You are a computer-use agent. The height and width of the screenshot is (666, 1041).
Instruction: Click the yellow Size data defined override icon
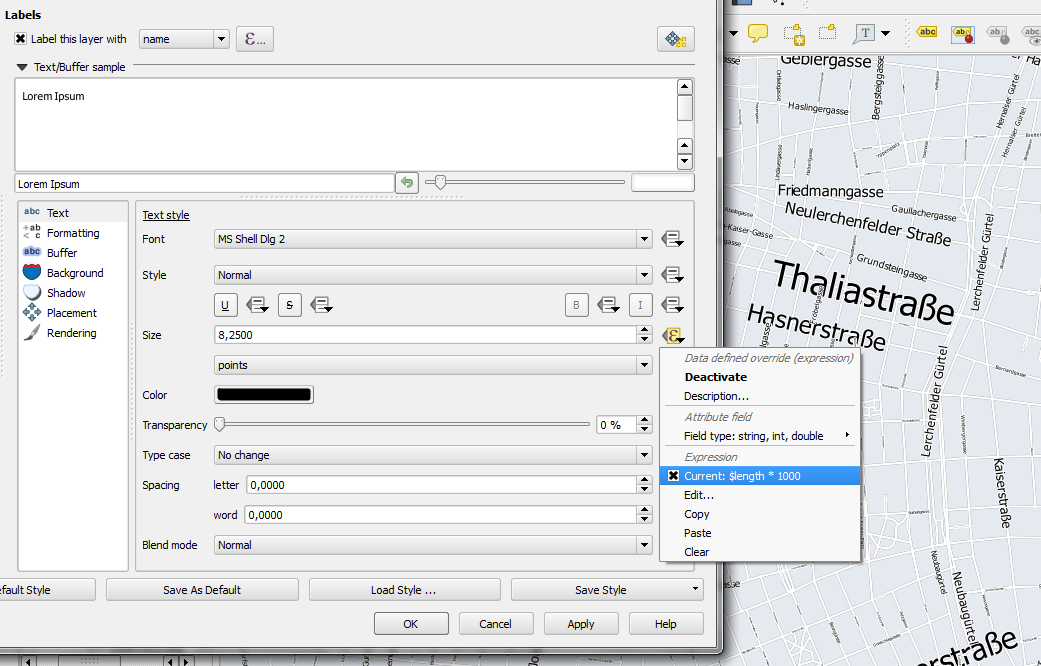(x=673, y=335)
